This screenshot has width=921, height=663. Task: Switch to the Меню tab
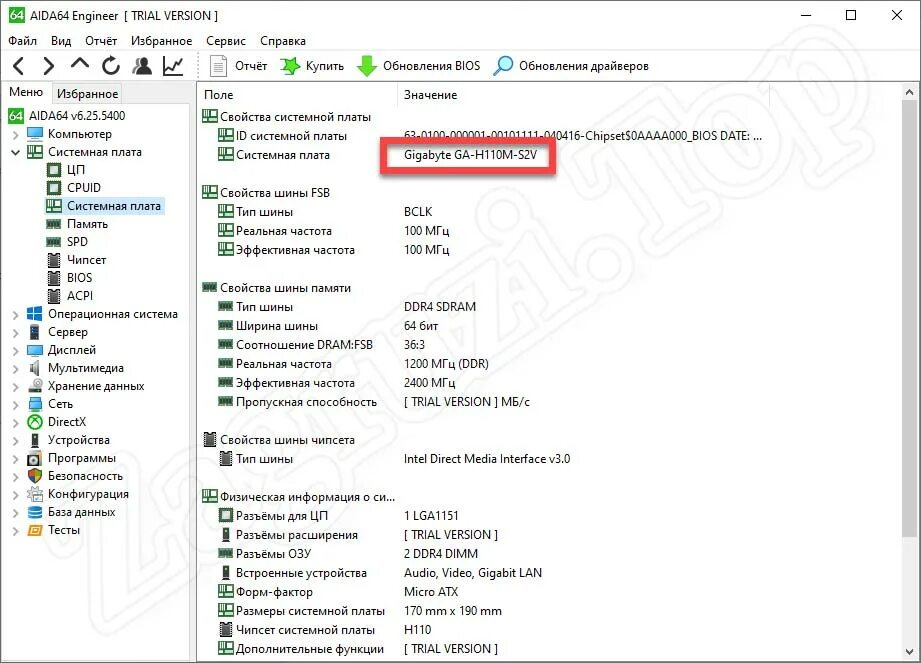point(26,92)
